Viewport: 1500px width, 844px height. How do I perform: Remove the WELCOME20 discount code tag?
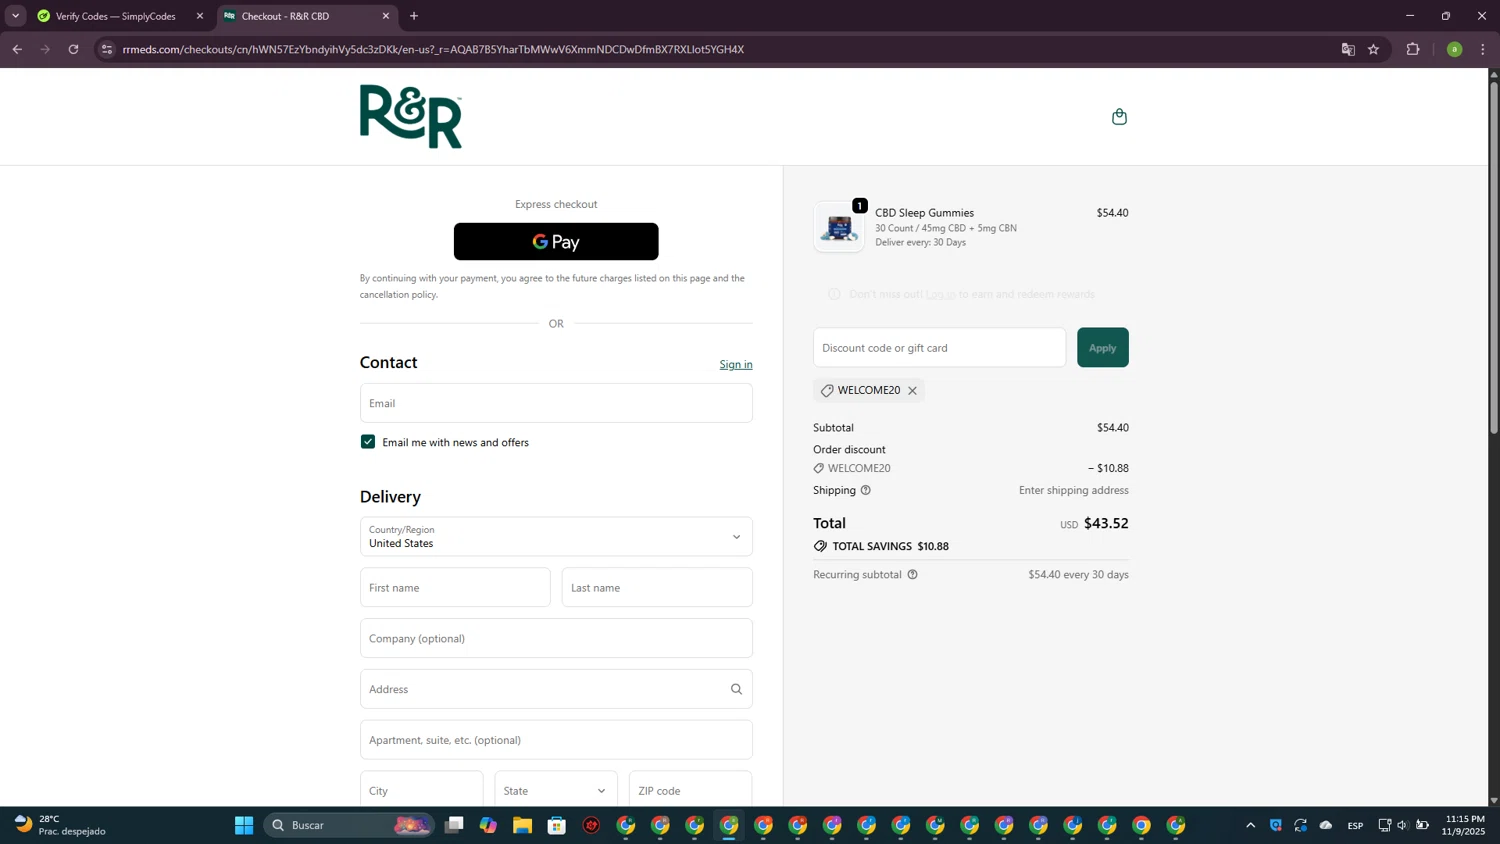(x=912, y=391)
